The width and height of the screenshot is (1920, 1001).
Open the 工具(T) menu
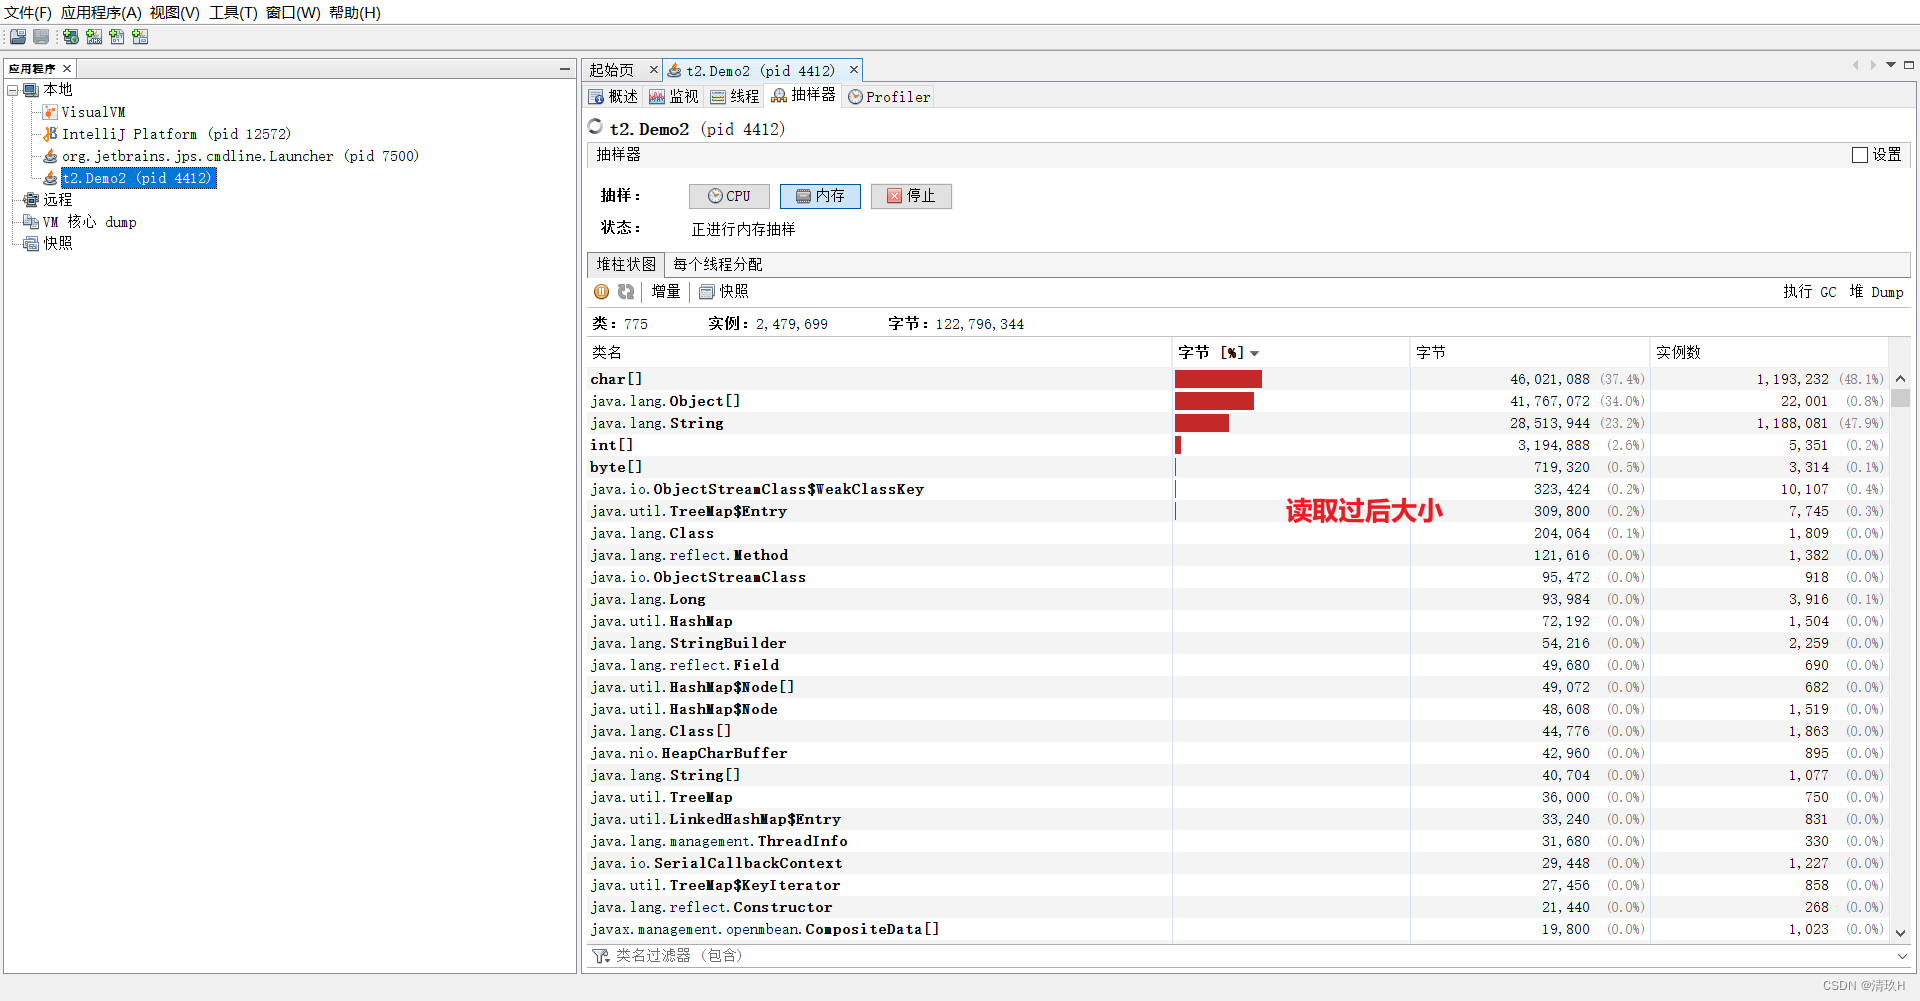click(233, 13)
